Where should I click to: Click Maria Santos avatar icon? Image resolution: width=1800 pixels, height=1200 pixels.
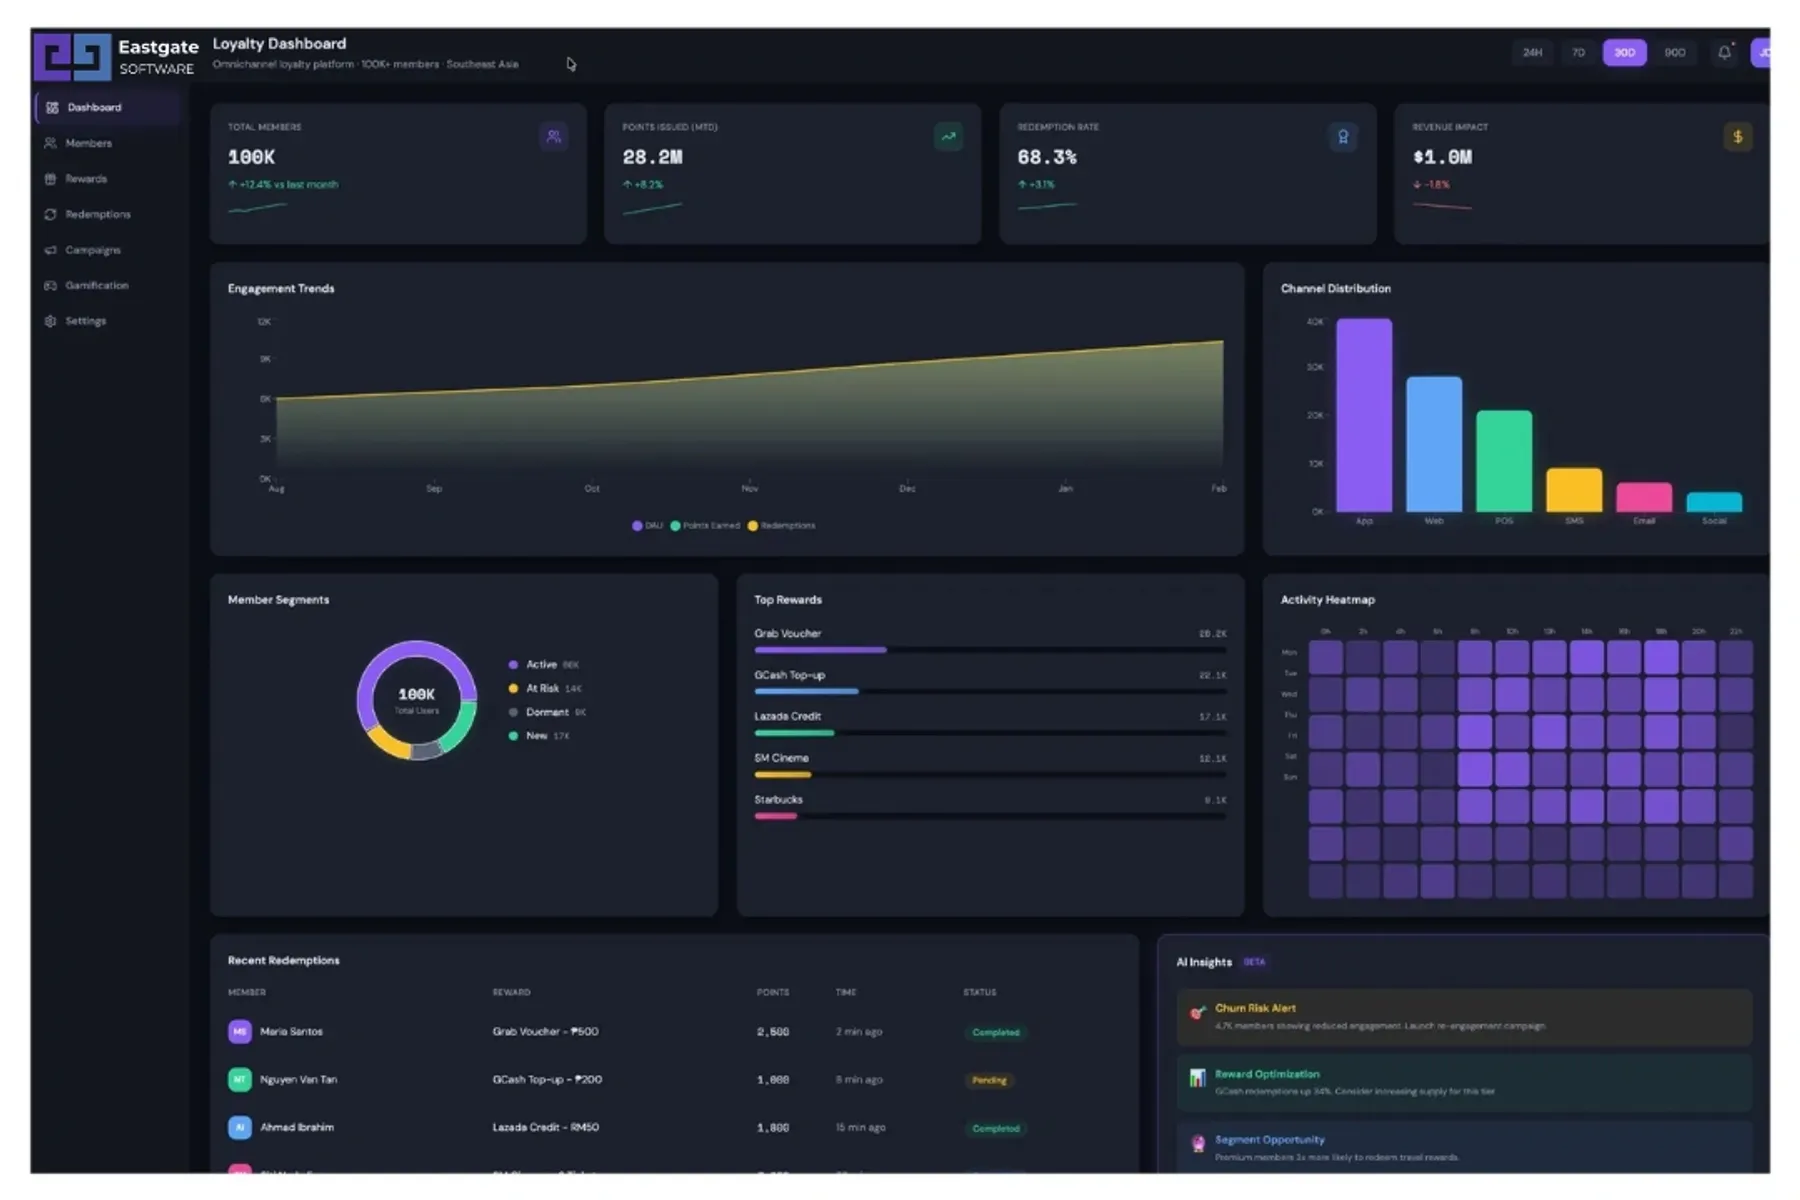(x=240, y=1032)
